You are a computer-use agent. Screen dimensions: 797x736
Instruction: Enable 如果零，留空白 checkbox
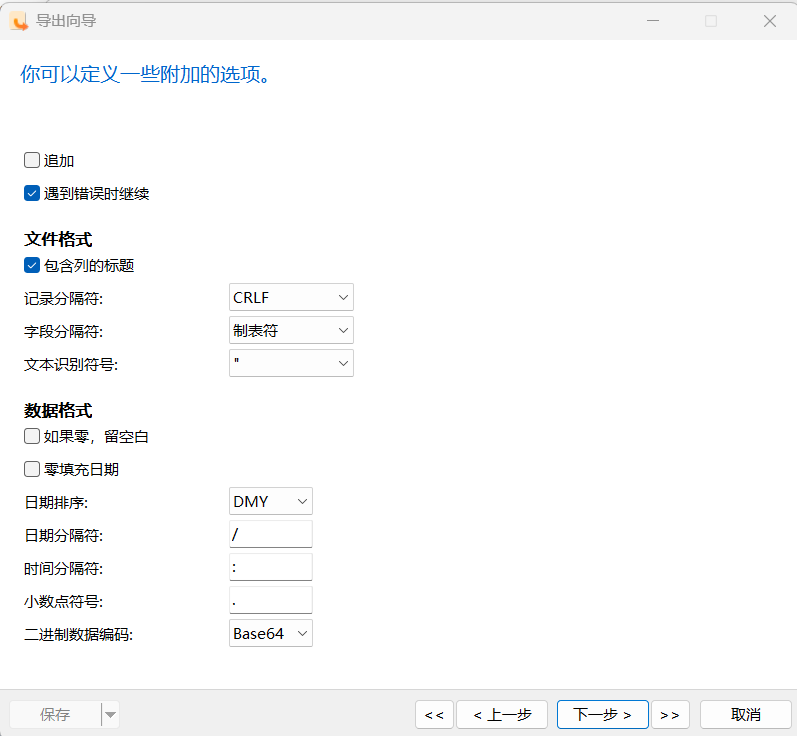(32, 436)
